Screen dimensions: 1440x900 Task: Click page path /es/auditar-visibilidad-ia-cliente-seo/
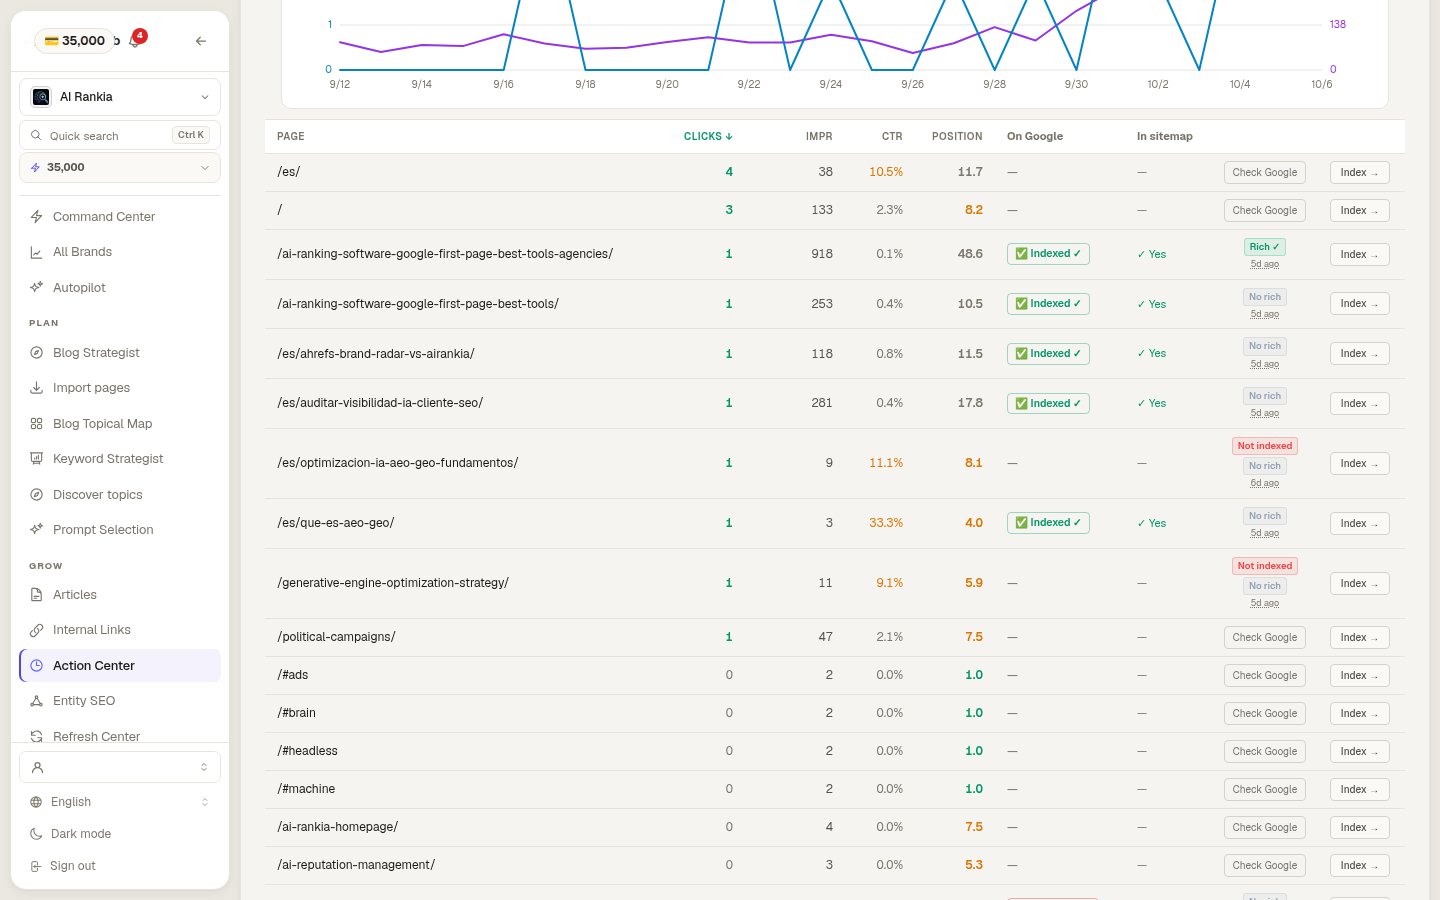(x=380, y=403)
